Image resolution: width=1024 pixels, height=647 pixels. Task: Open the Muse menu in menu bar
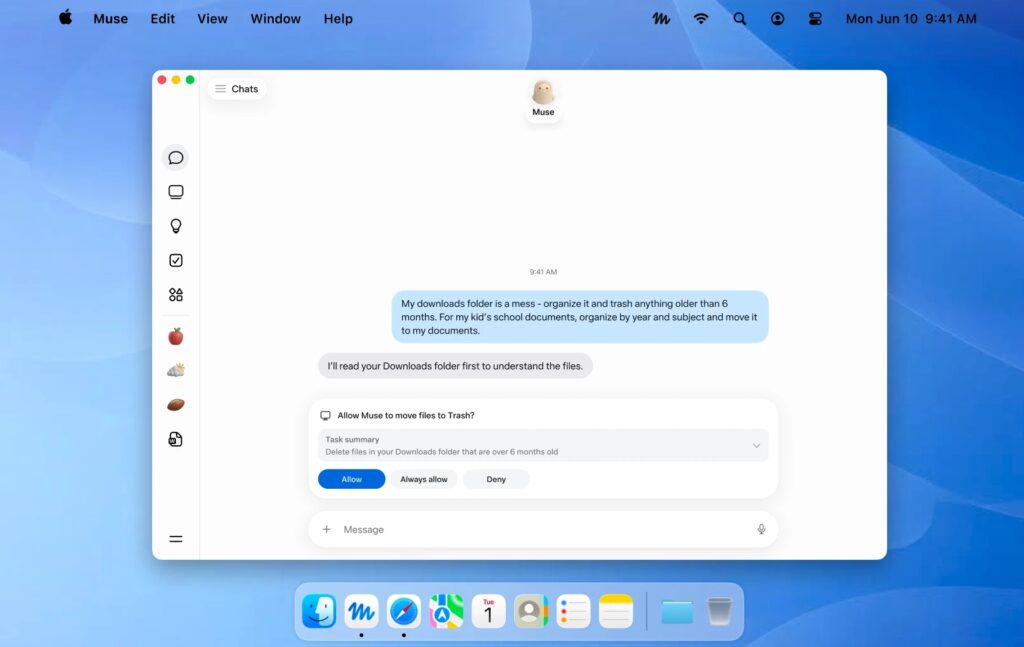pyautogui.click(x=110, y=19)
